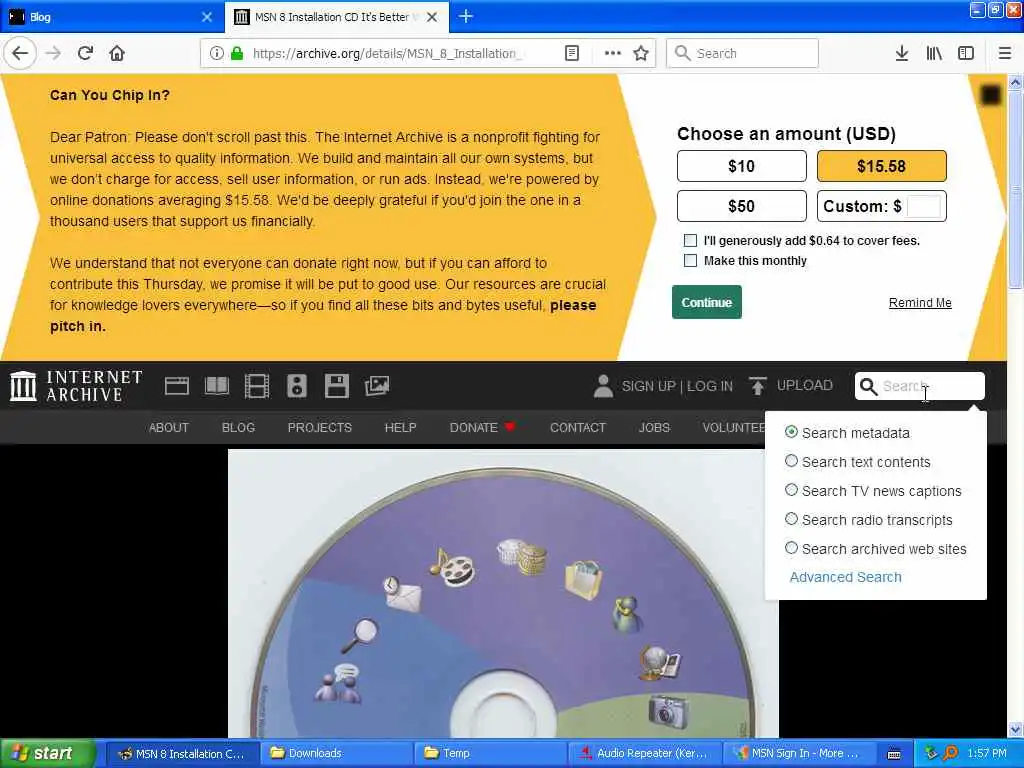Click the UPLOAD link text
Screen dimensions: 1024x768
click(x=805, y=385)
